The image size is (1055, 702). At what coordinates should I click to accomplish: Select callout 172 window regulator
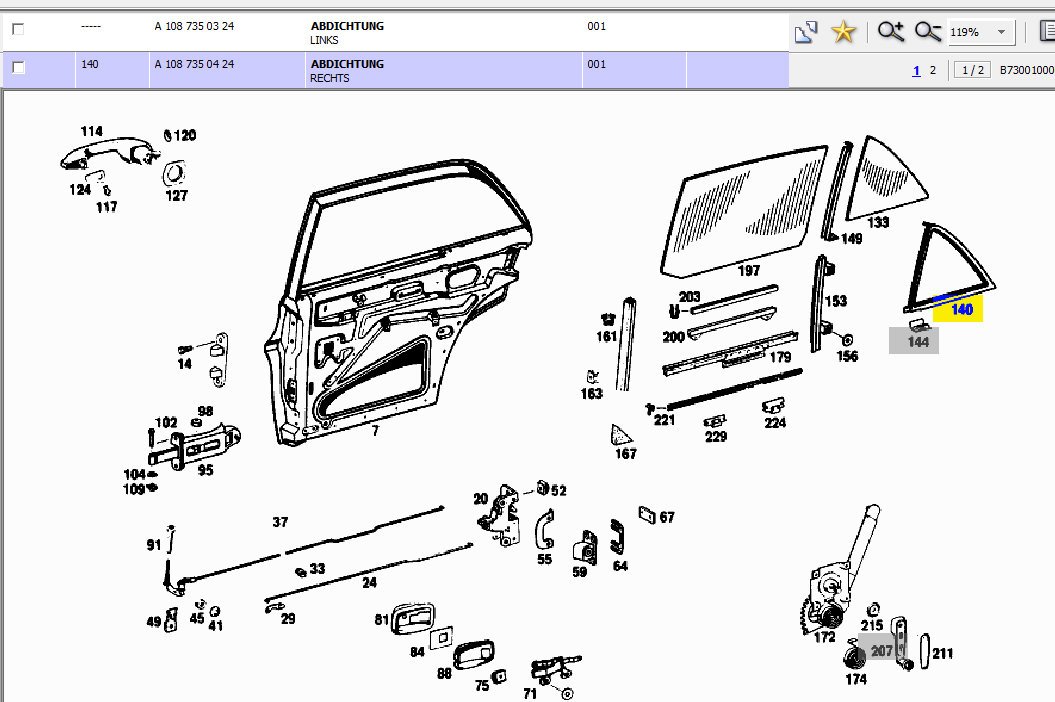pyautogui.click(x=824, y=637)
